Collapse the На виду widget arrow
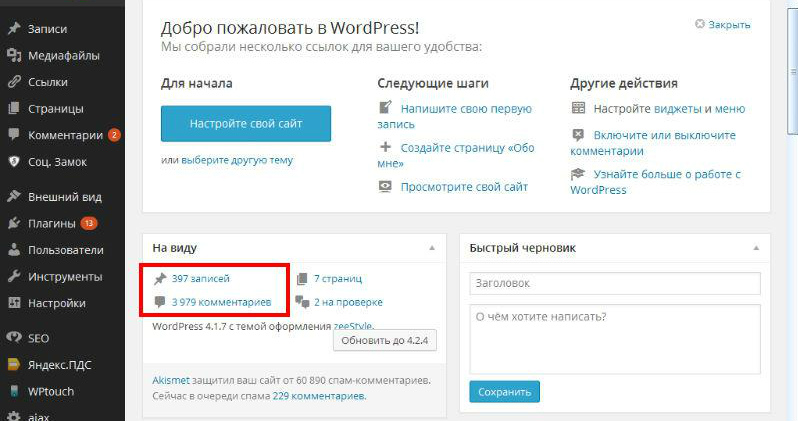Screen dimensions: 798x421 (432, 248)
